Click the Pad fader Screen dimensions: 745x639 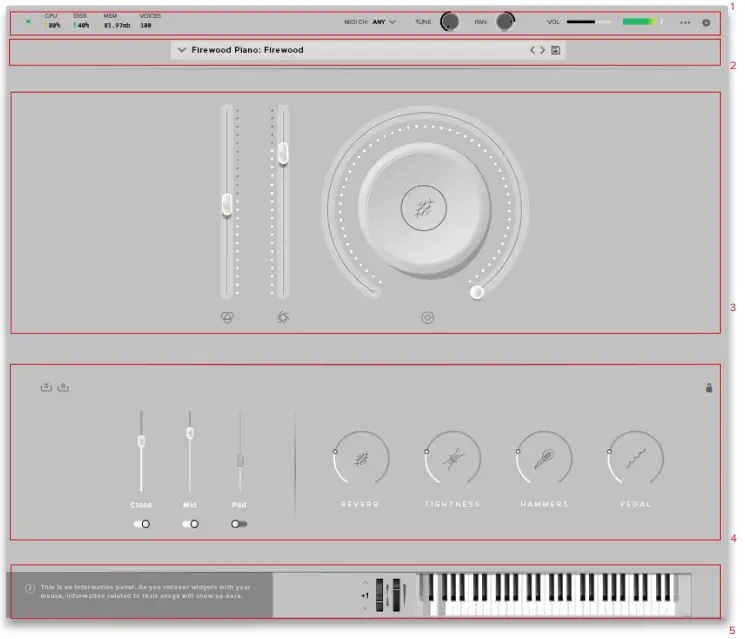(x=240, y=460)
